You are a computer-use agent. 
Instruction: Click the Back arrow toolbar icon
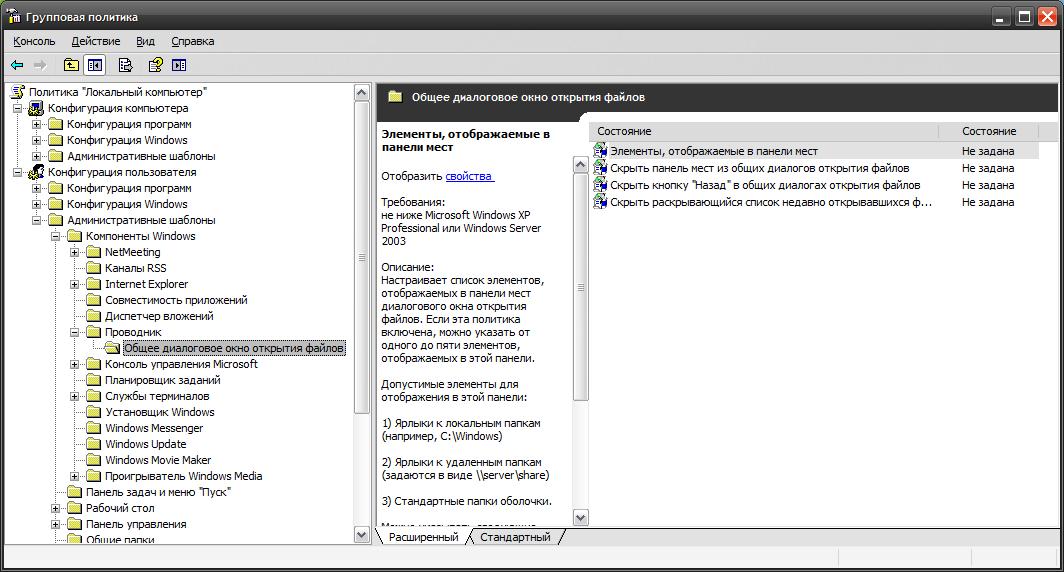click(17, 65)
